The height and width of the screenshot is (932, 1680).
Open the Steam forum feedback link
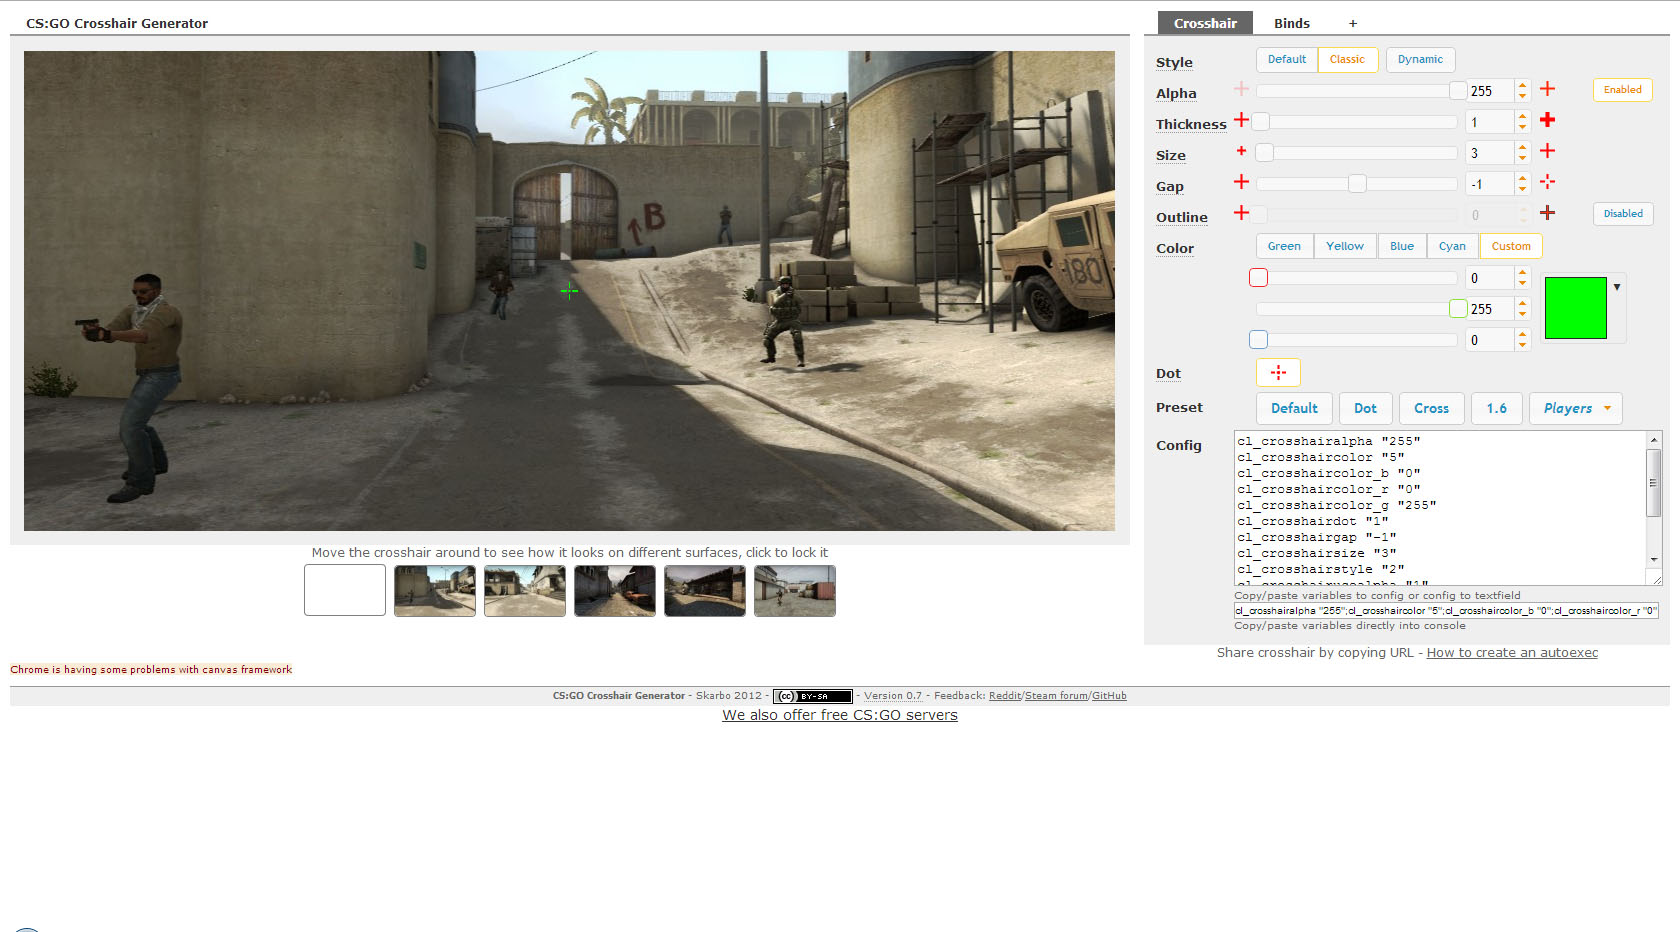1056,696
